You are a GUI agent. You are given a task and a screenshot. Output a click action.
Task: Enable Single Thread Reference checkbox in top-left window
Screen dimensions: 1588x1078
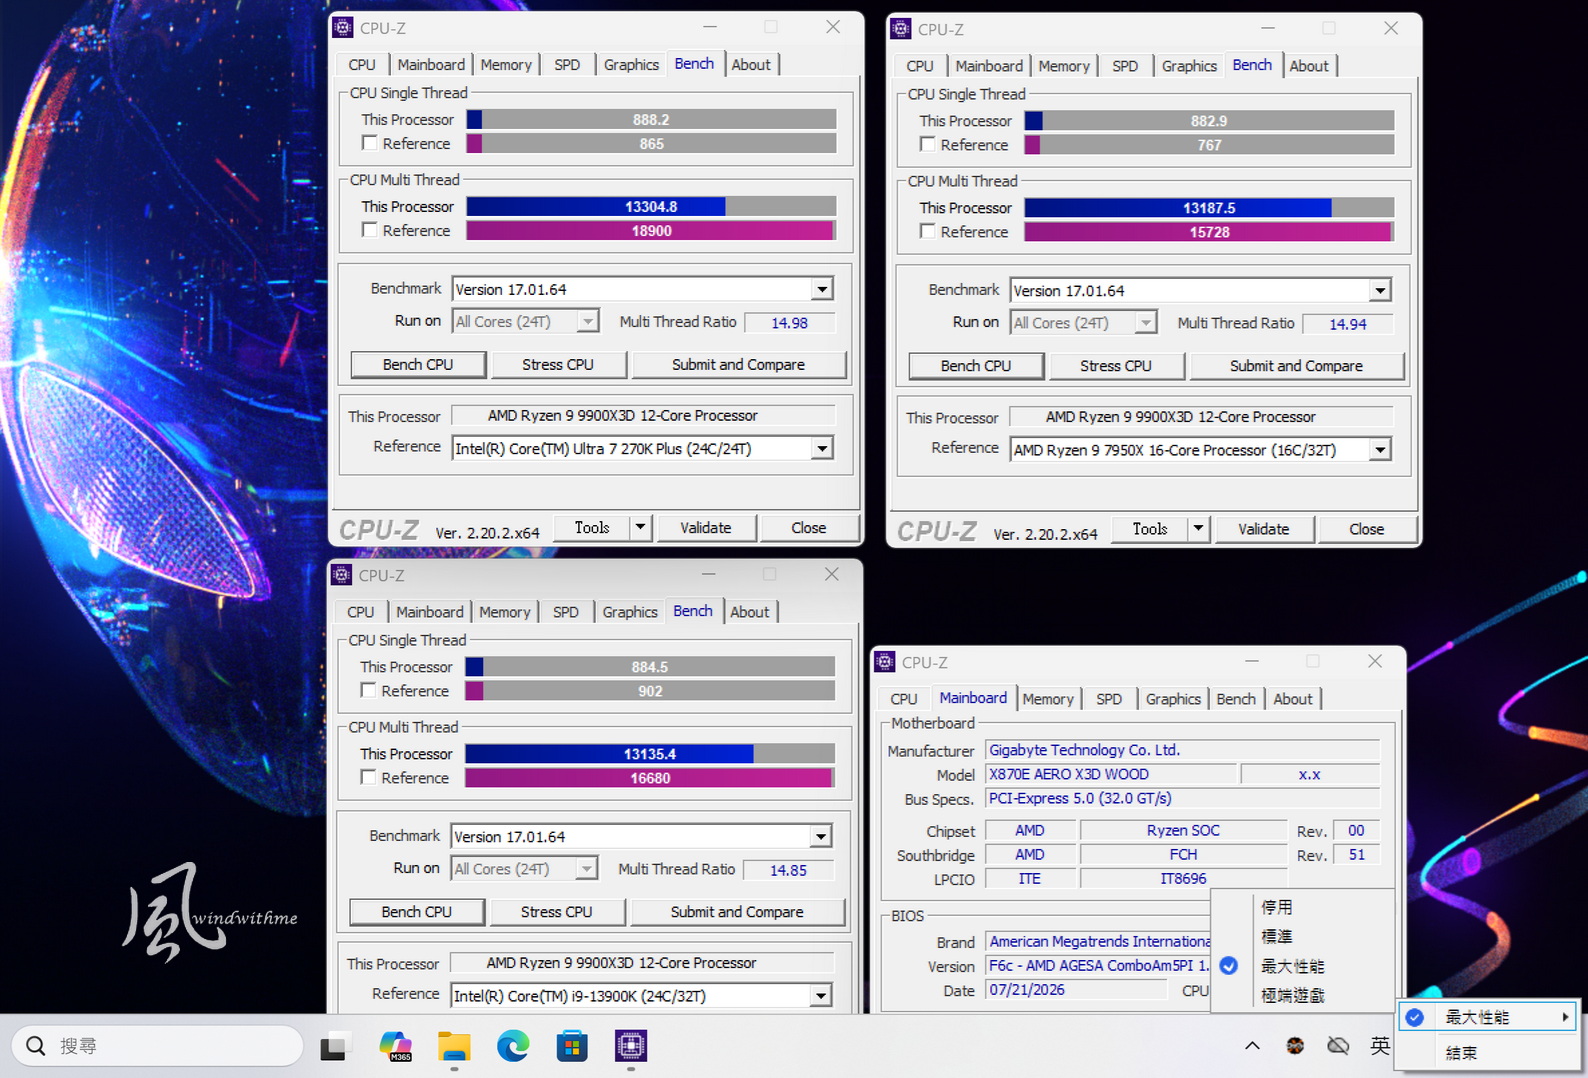click(x=370, y=143)
